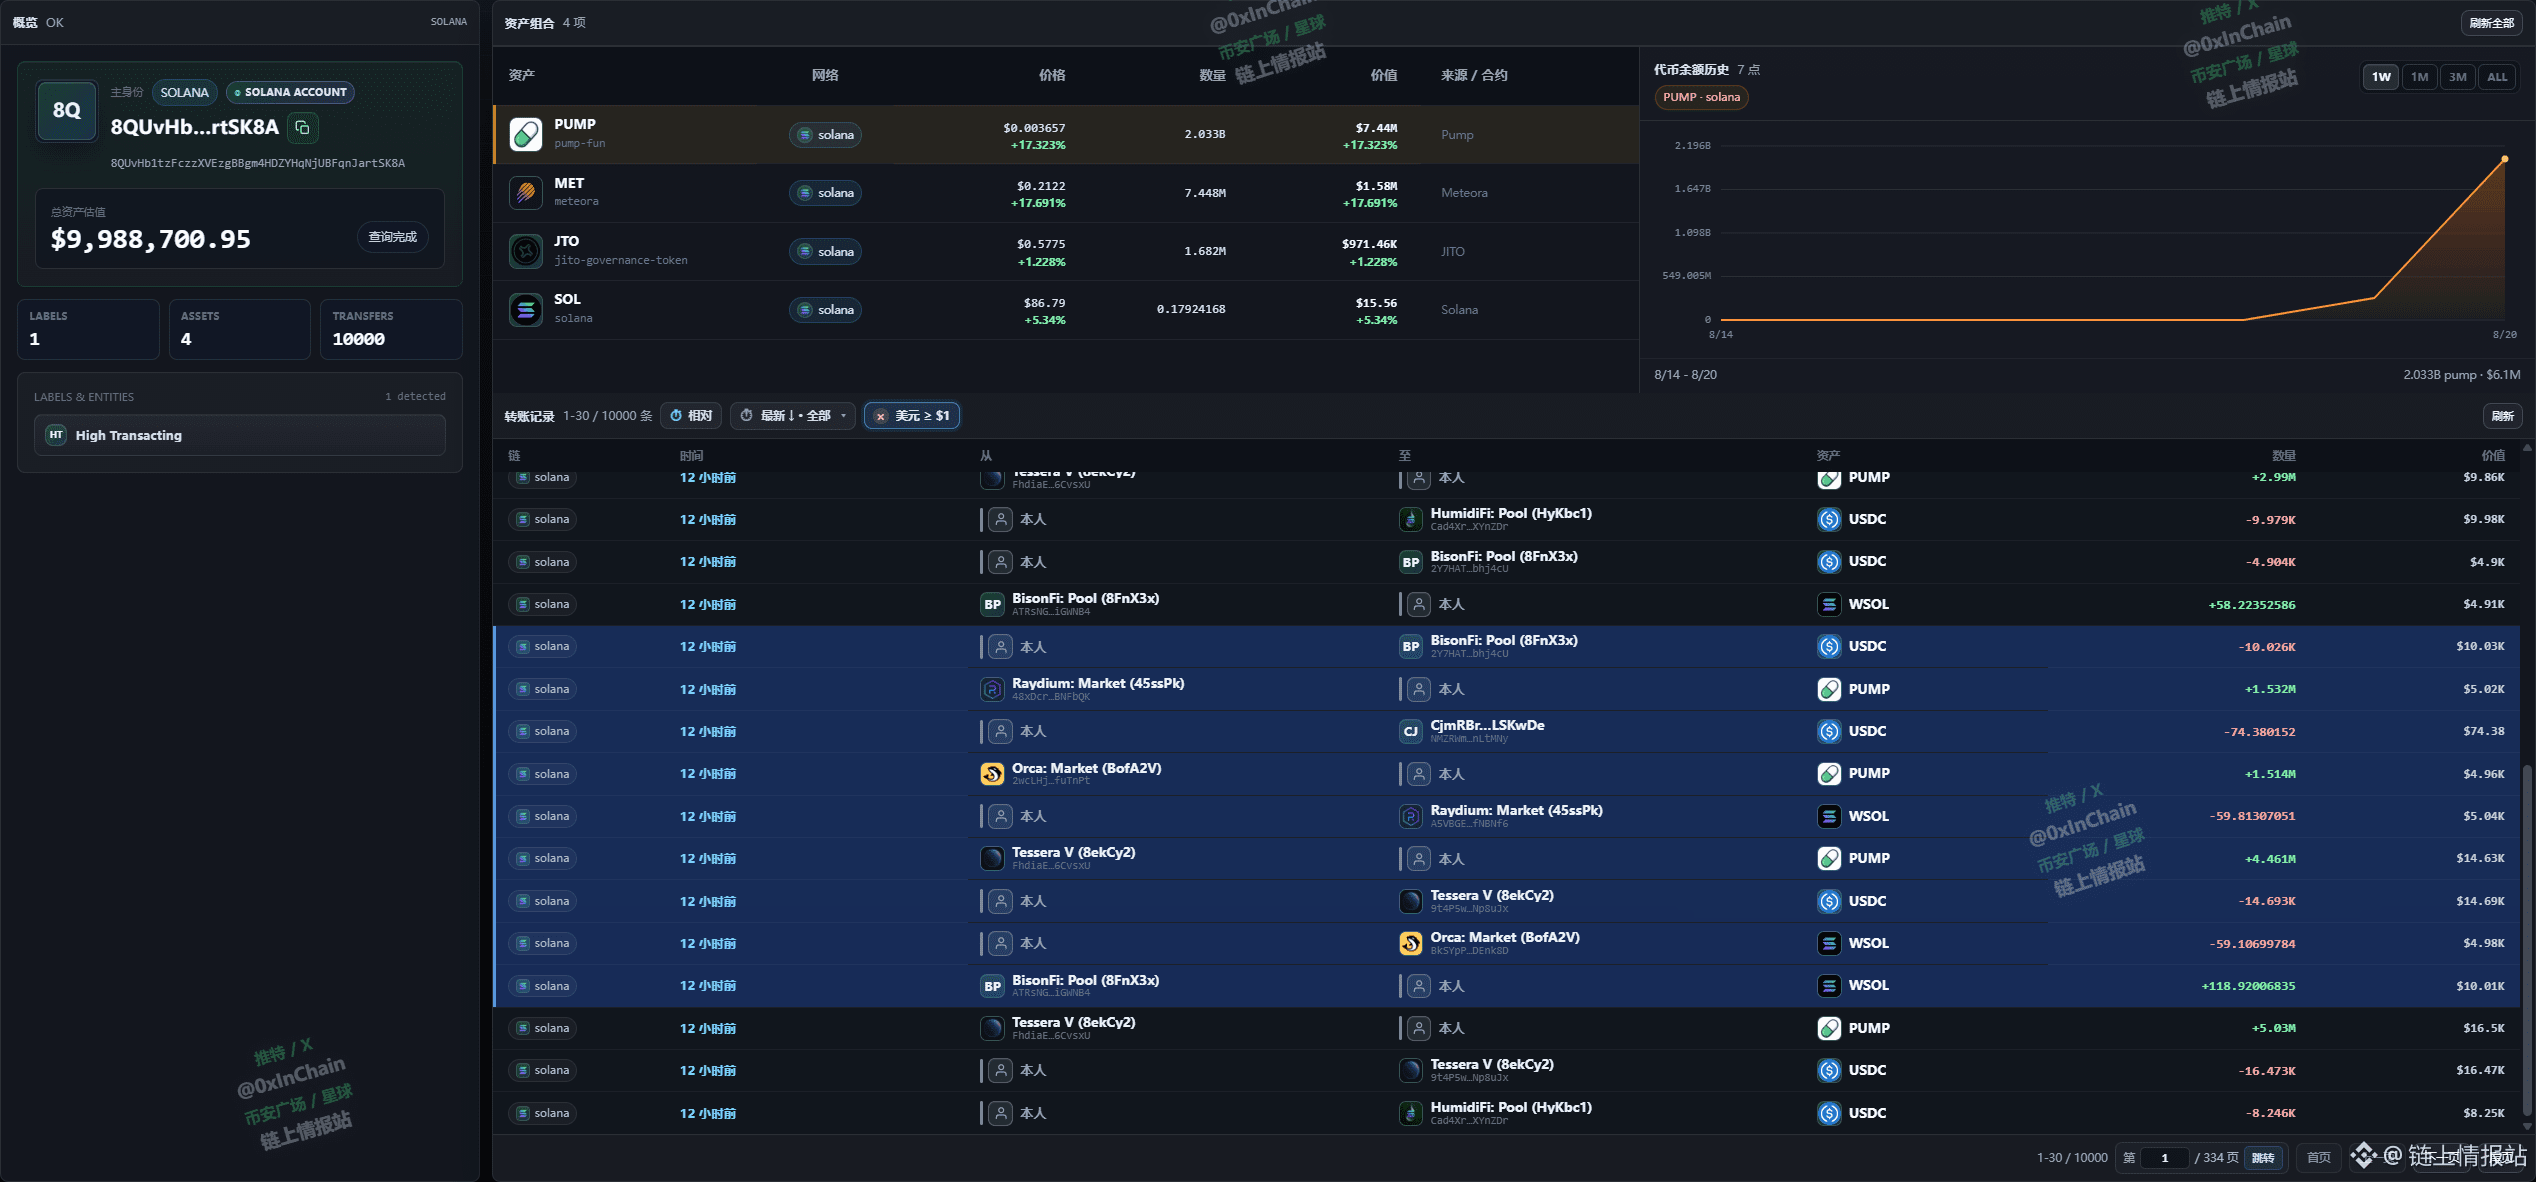Screen dimensions: 2536x1182
Task: Remove the 美元 ≥ $1 filter with x icon
Action: click(x=880, y=416)
